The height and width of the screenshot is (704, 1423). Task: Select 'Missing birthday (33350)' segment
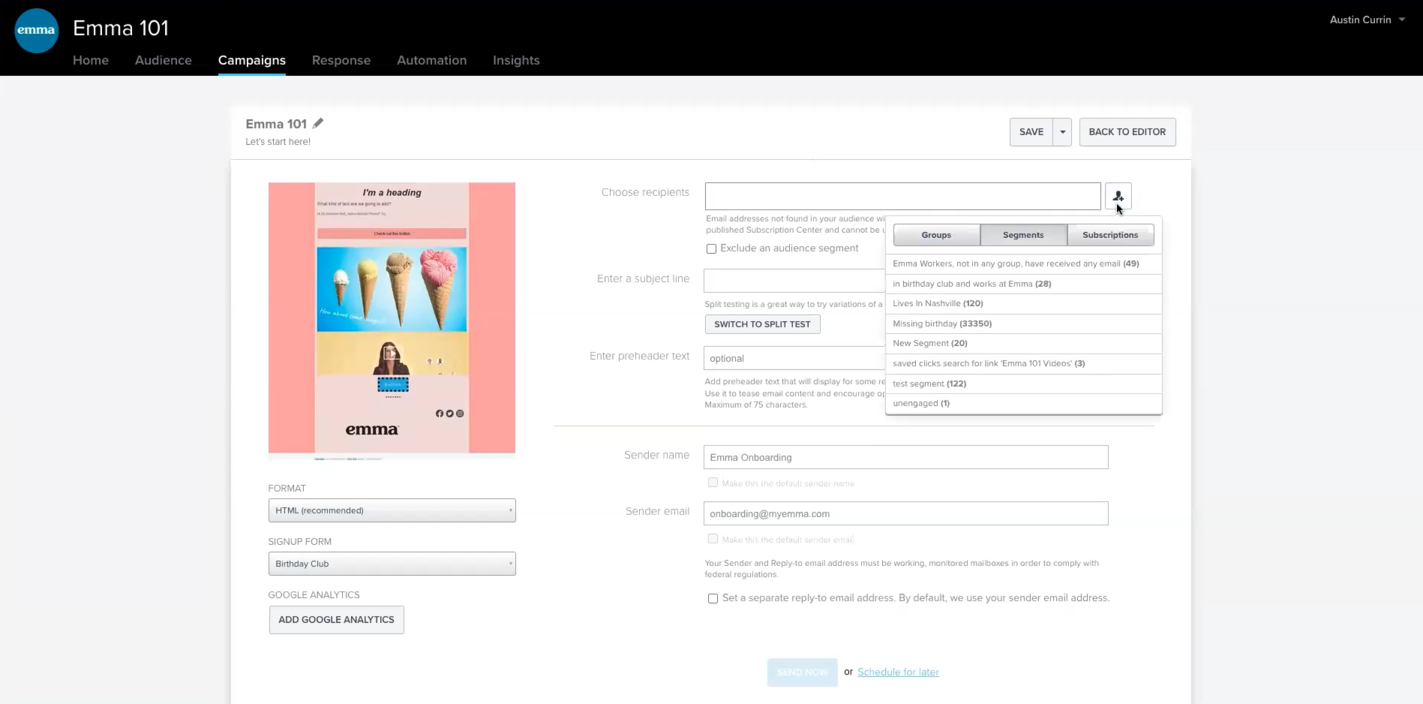(x=1023, y=324)
